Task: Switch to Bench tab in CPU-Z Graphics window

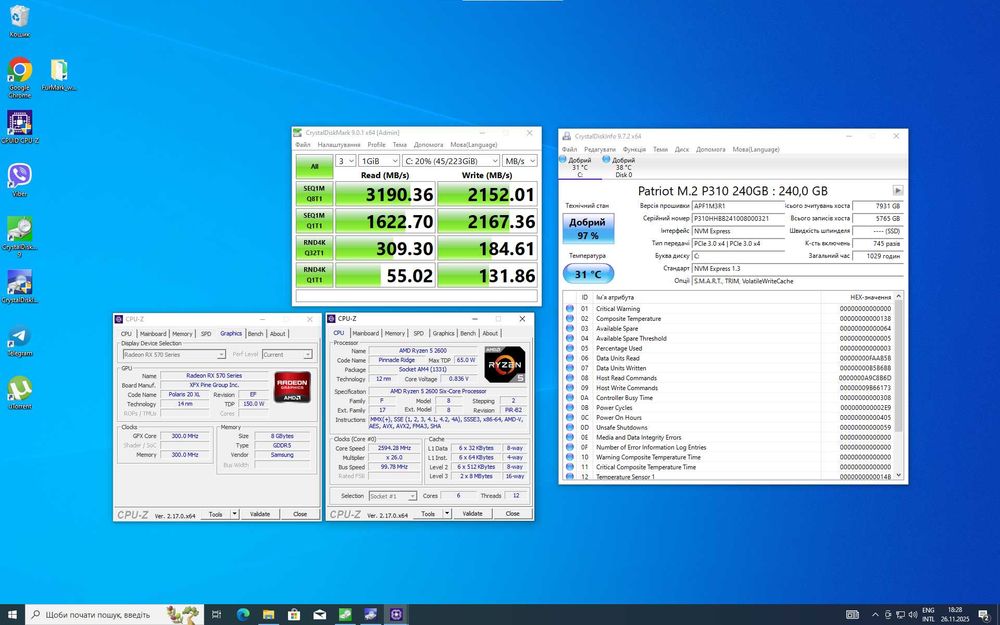Action: (255, 334)
